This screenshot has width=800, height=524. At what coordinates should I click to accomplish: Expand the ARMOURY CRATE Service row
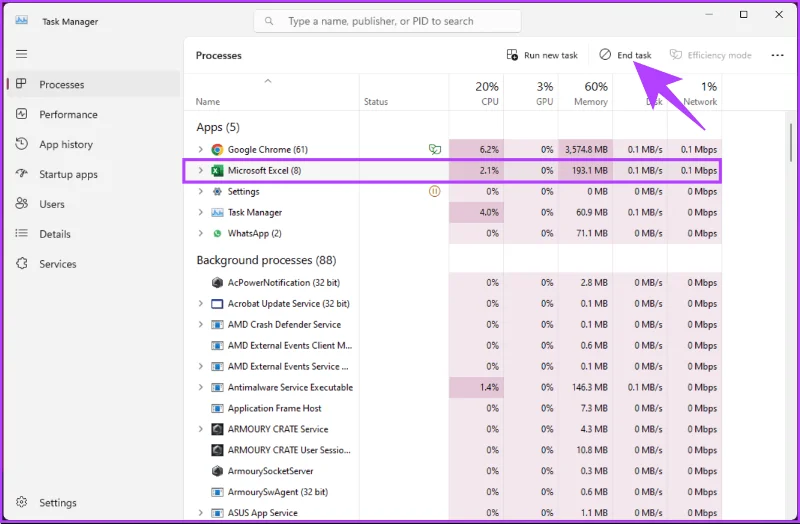pos(201,429)
